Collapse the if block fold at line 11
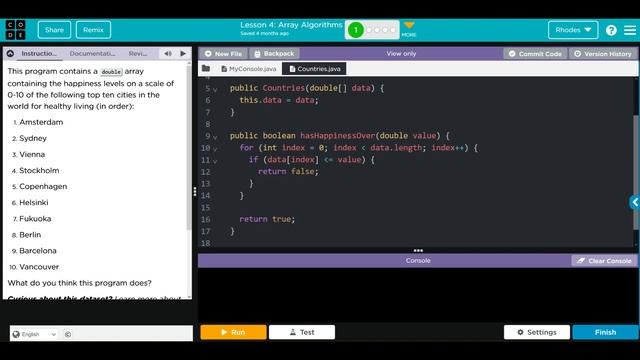Image resolution: width=640 pixels, height=360 pixels. coord(215,161)
